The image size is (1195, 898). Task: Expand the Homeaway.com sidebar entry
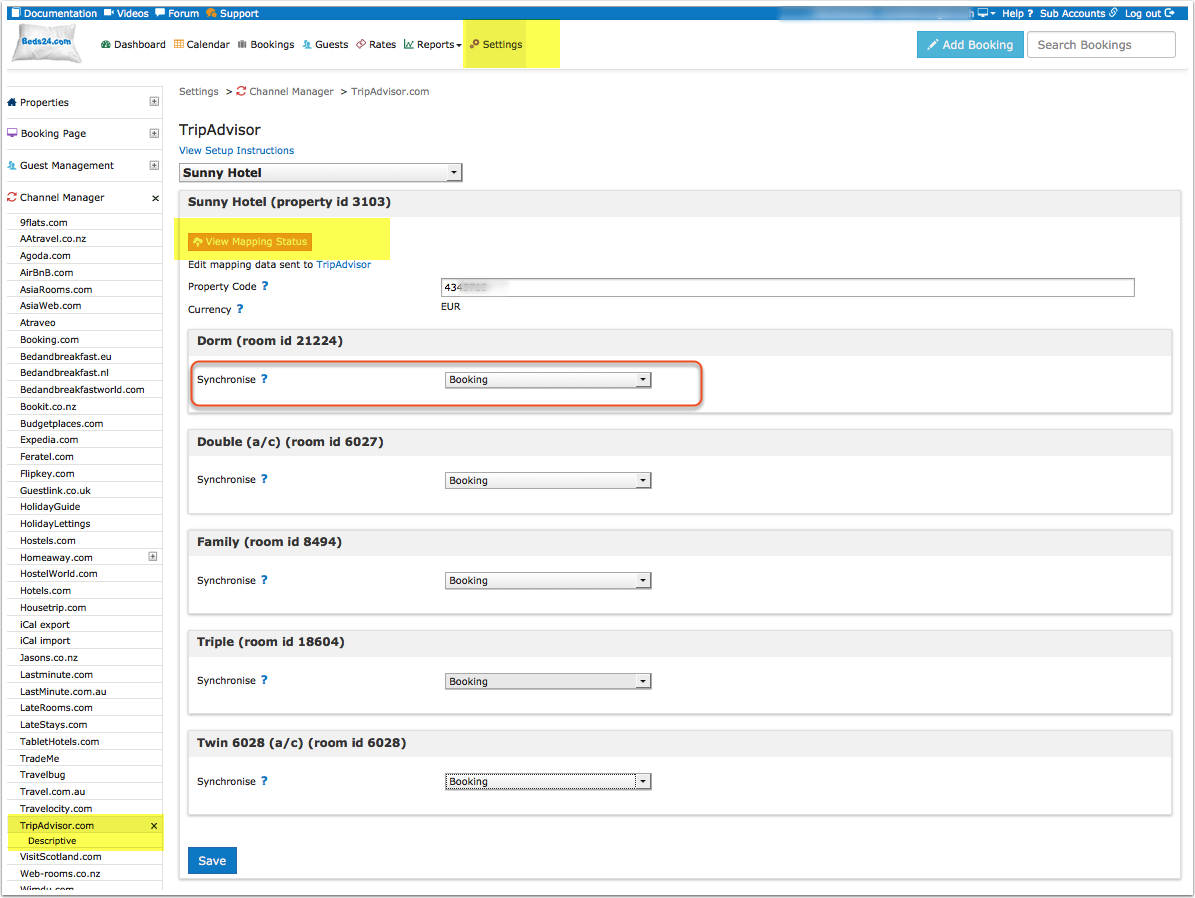point(153,556)
